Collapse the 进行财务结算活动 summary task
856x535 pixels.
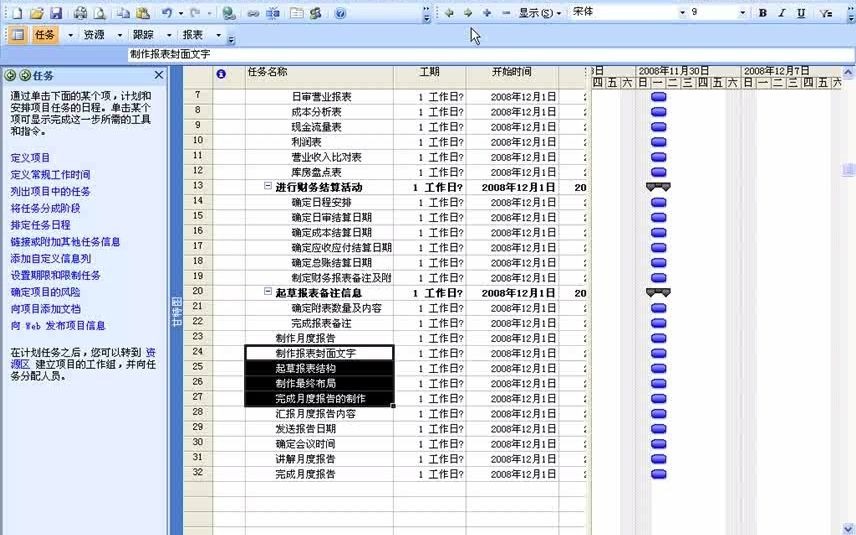pyautogui.click(x=268, y=186)
